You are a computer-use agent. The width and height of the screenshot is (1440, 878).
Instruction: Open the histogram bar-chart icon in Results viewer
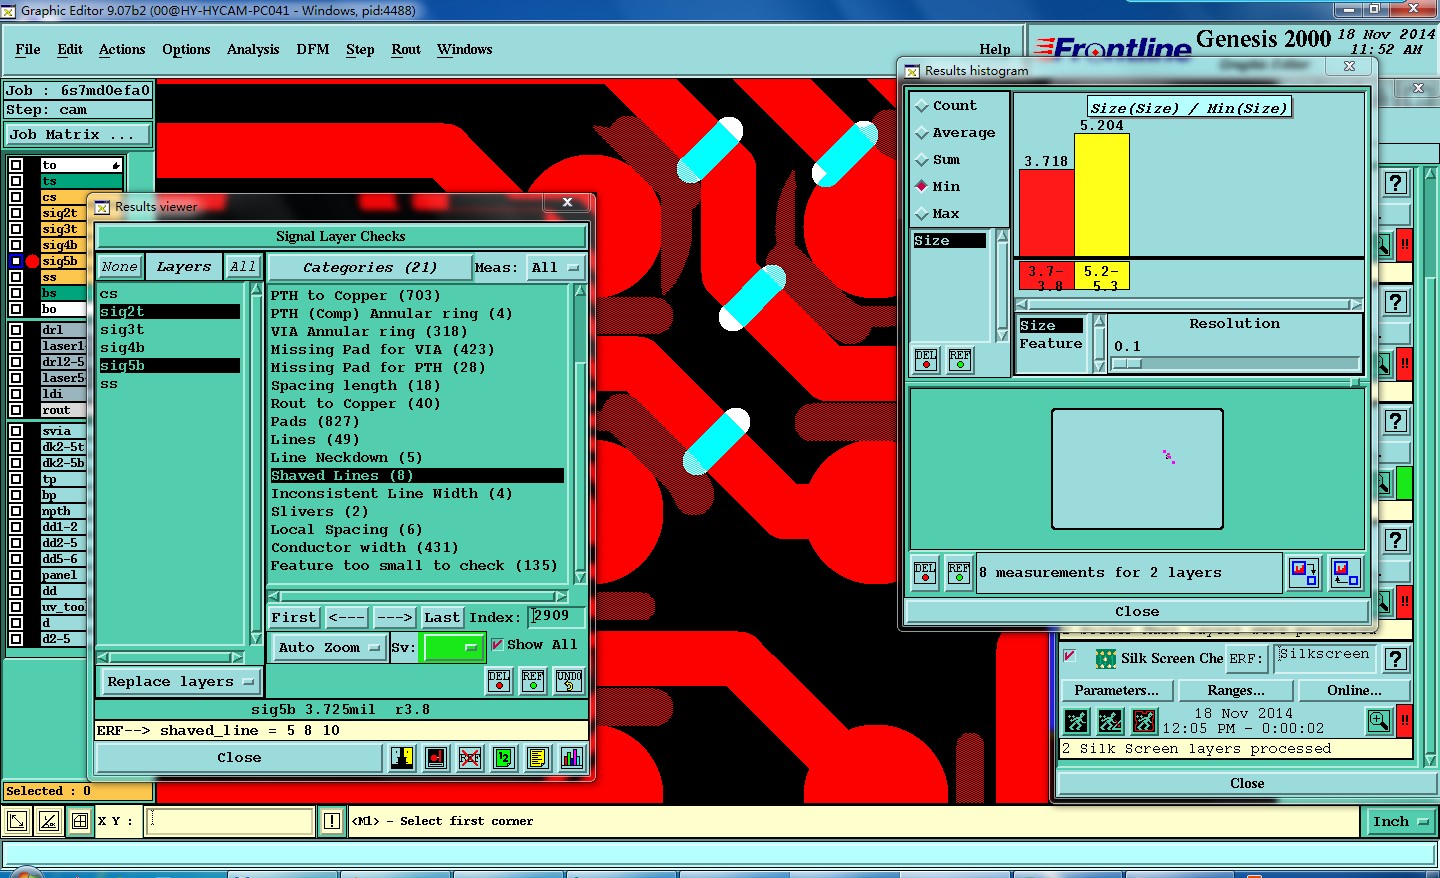coord(571,758)
